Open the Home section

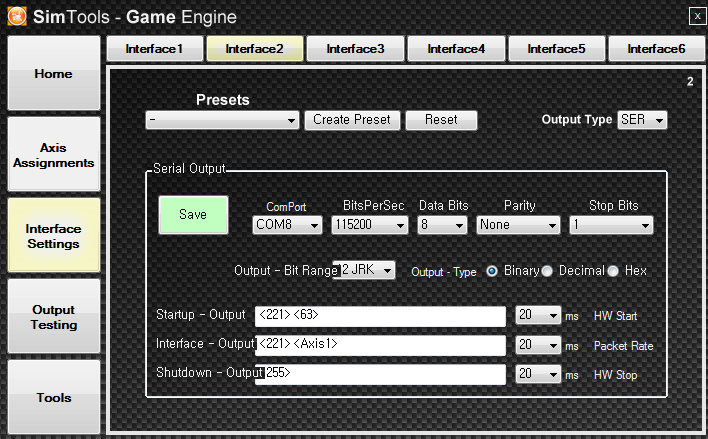click(x=54, y=73)
